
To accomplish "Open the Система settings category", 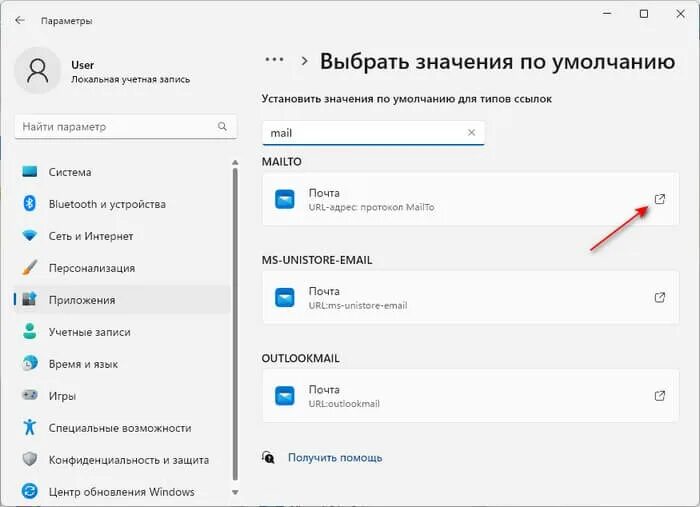I will tap(121, 172).
